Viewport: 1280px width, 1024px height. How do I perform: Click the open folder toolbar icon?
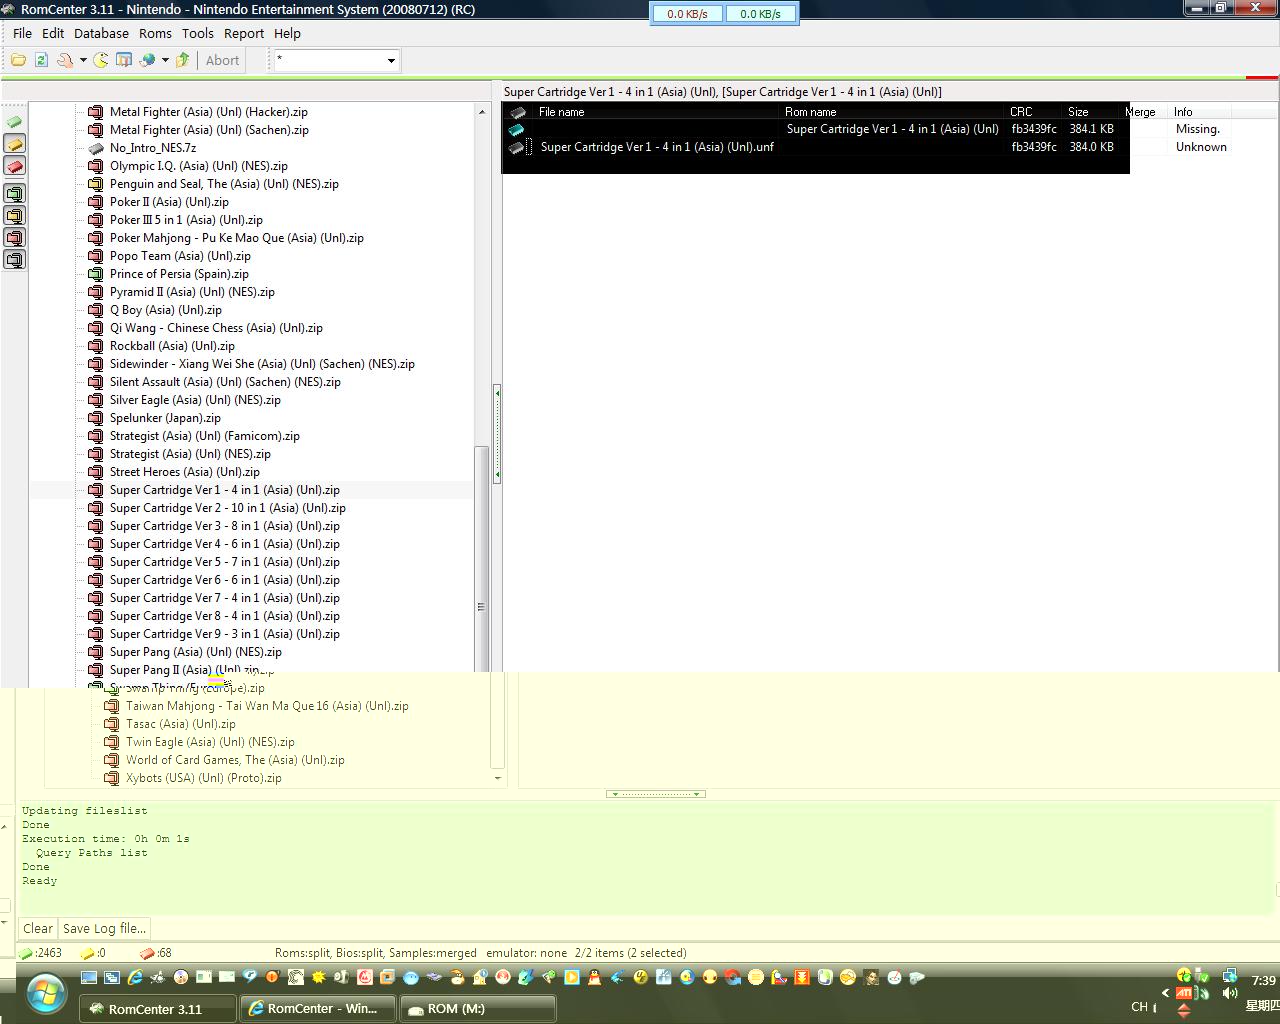coord(19,60)
